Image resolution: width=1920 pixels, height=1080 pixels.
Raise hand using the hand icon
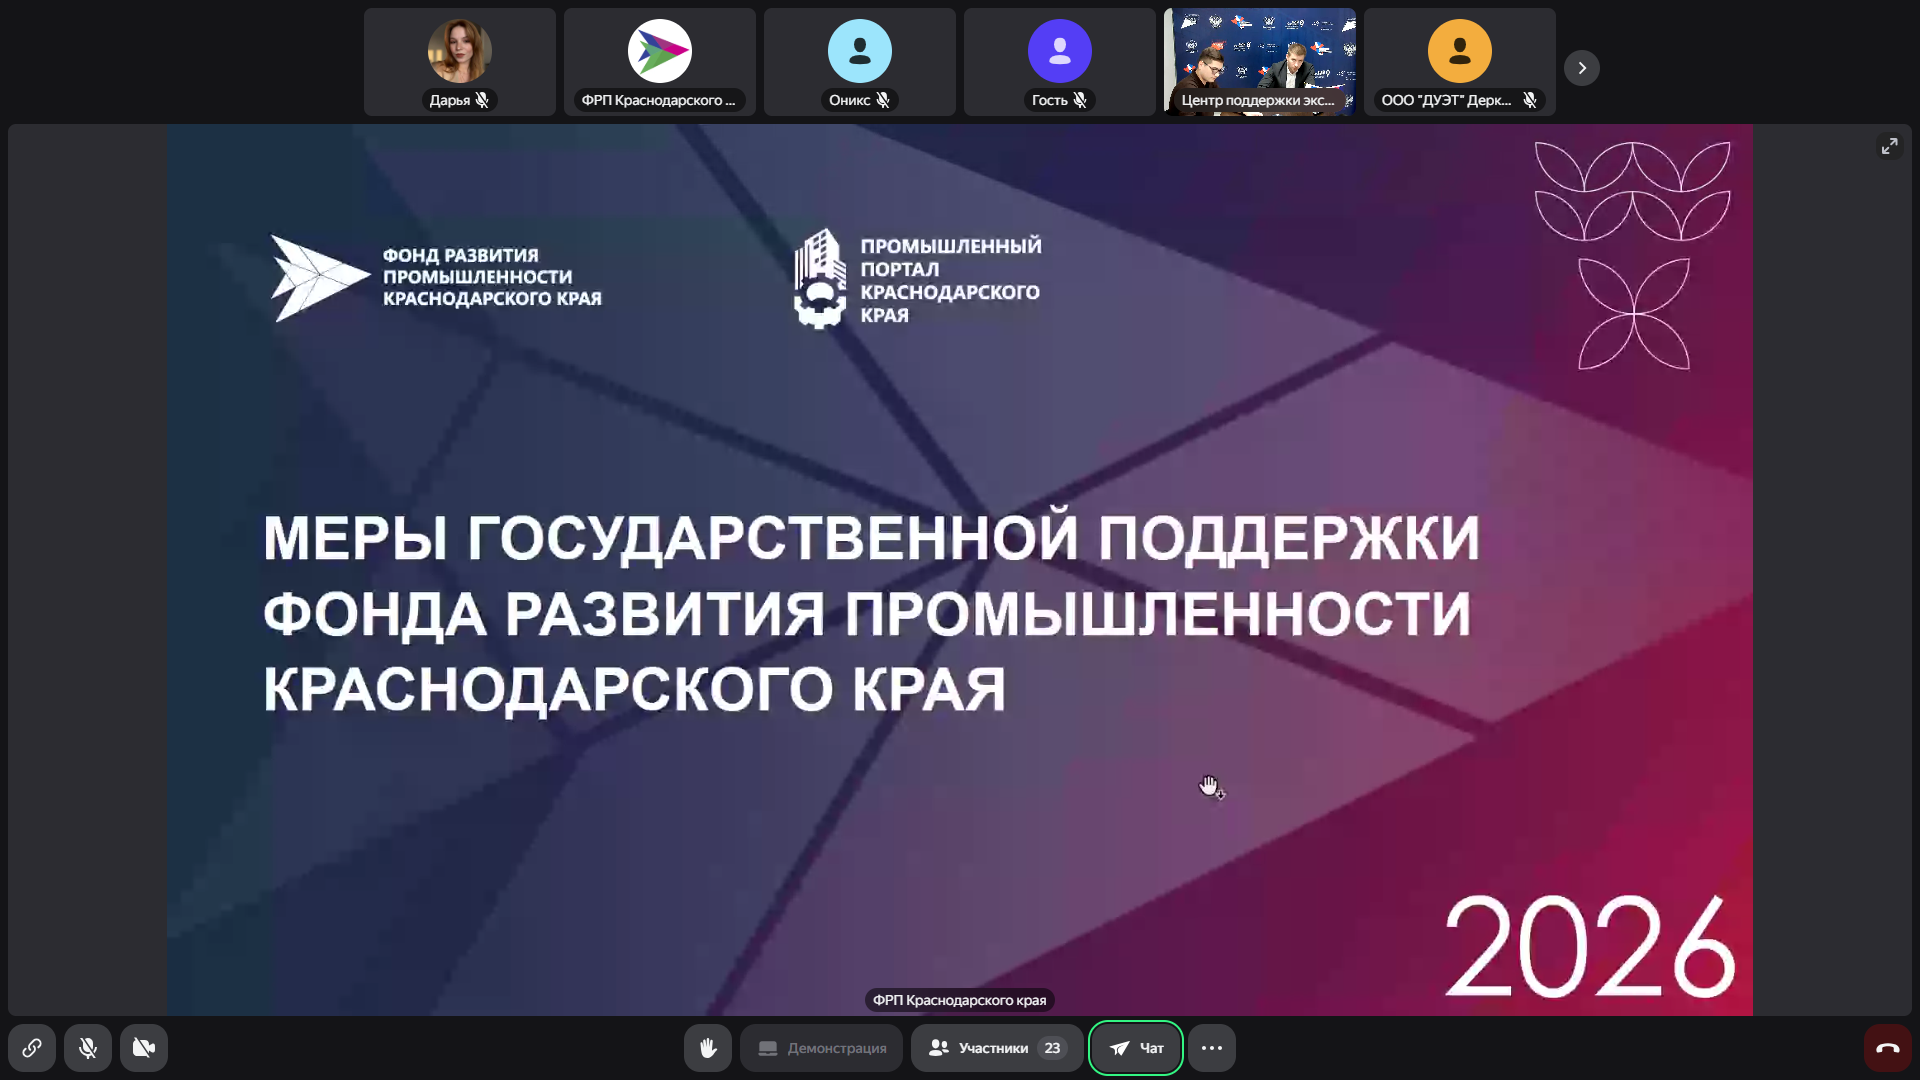708,1048
